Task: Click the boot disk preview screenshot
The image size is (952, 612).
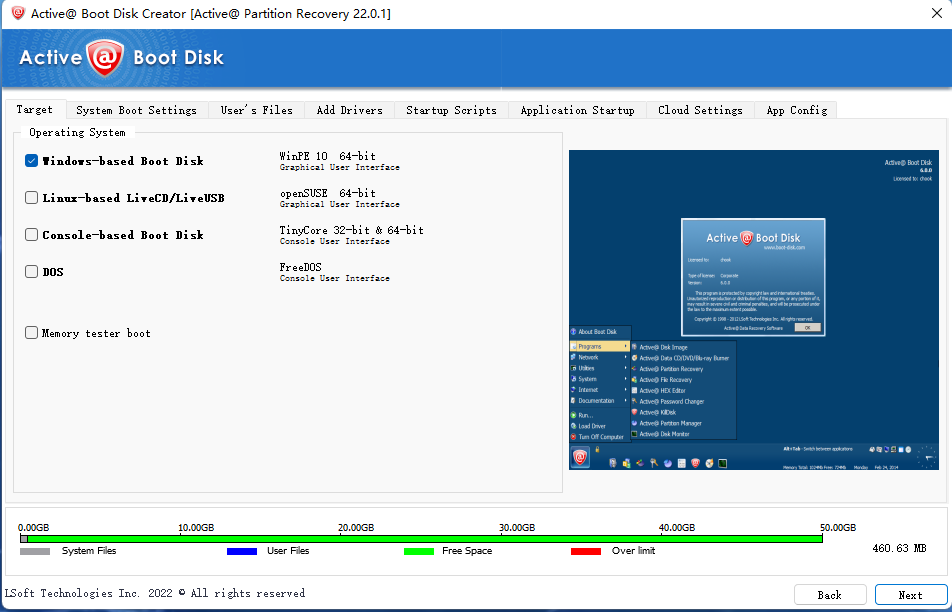Action: point(753,310)
